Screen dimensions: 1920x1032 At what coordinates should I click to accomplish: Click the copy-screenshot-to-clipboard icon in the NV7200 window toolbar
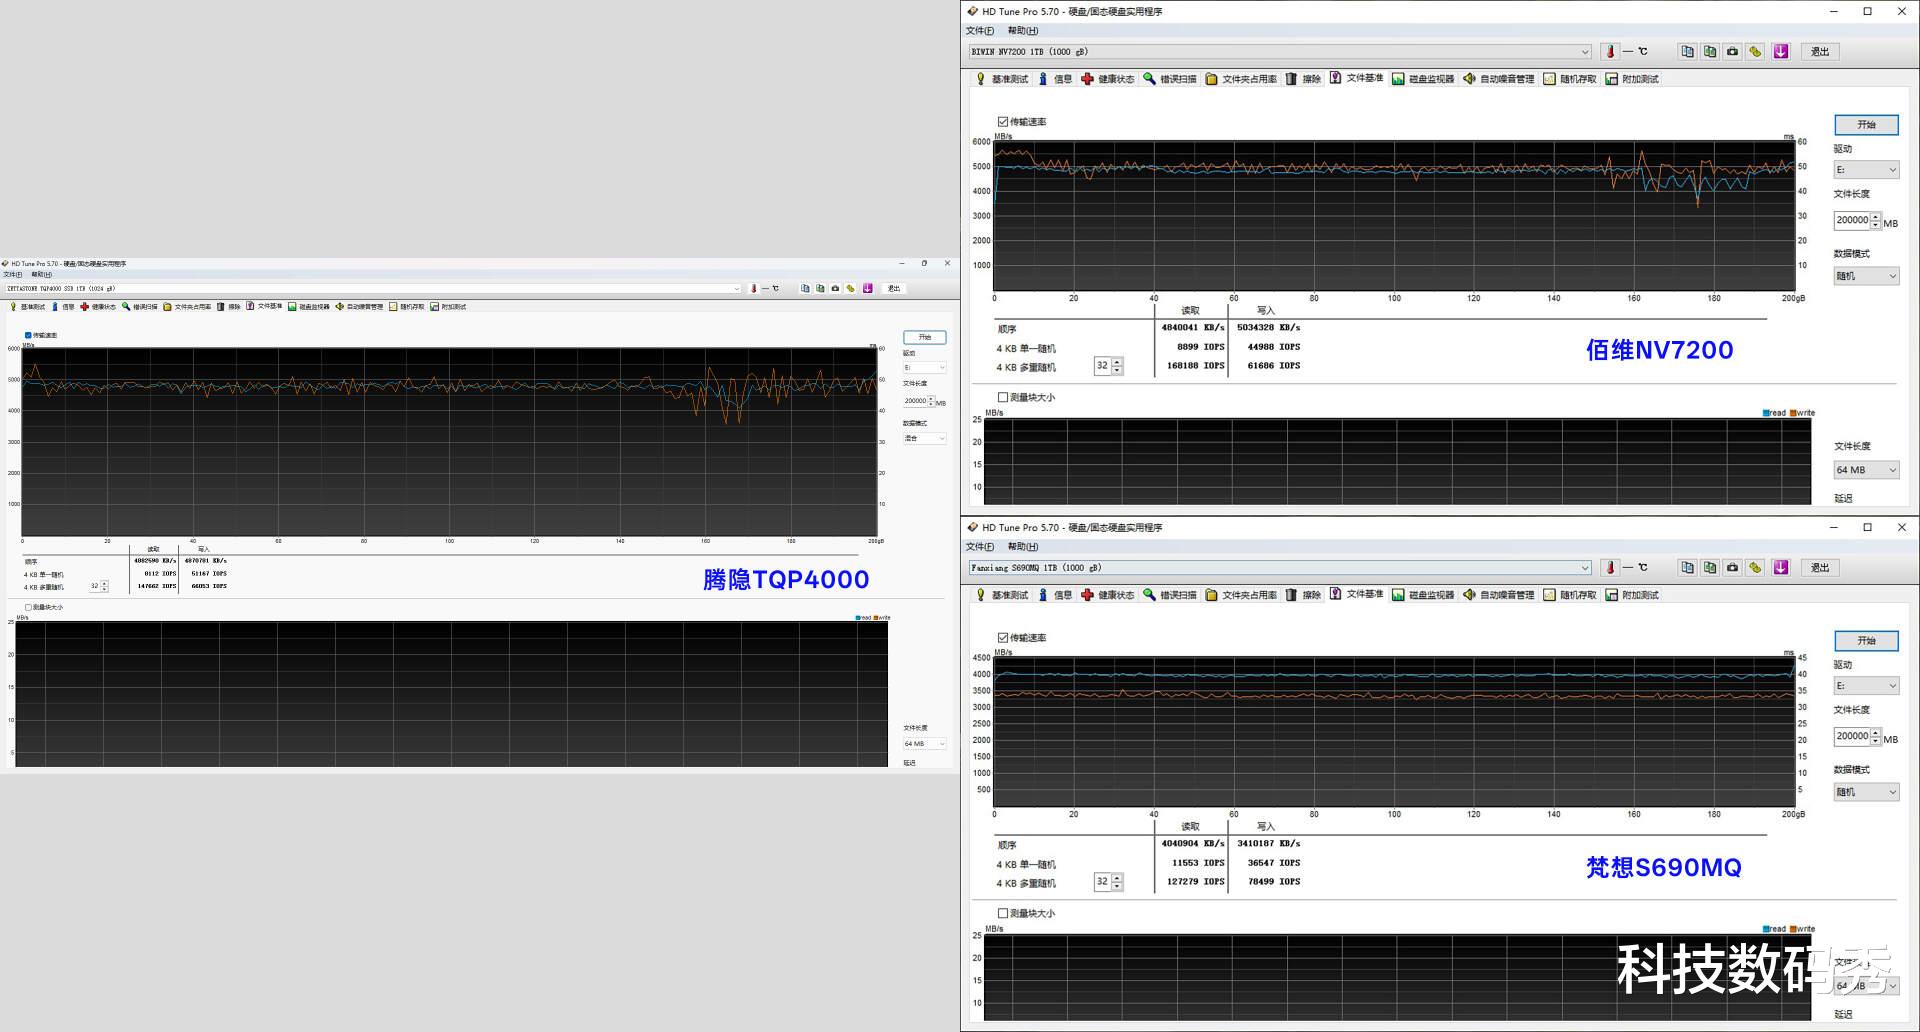pos(1710,52)
